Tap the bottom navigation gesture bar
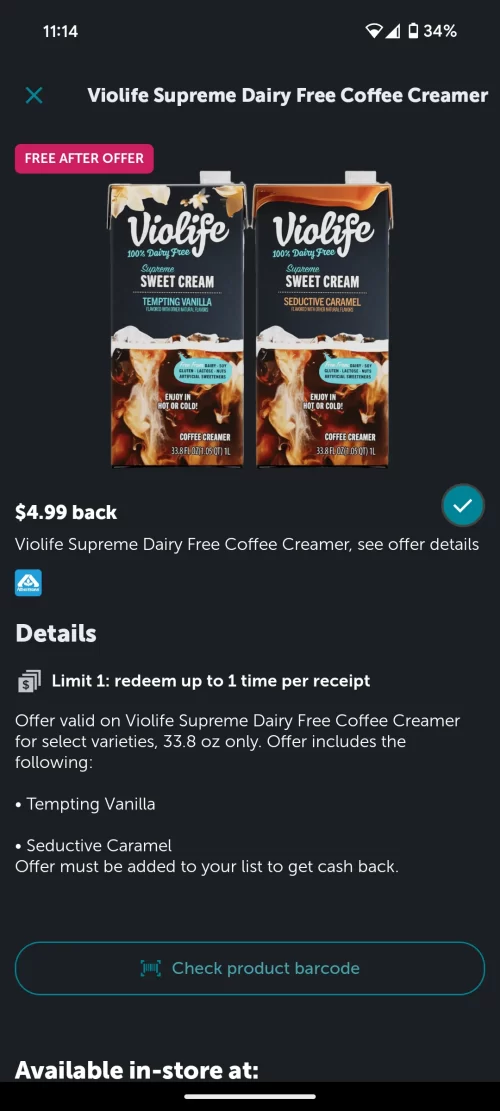Image resolution: width=500 pixels, height=1111 pixels. tap(250, 1097)
